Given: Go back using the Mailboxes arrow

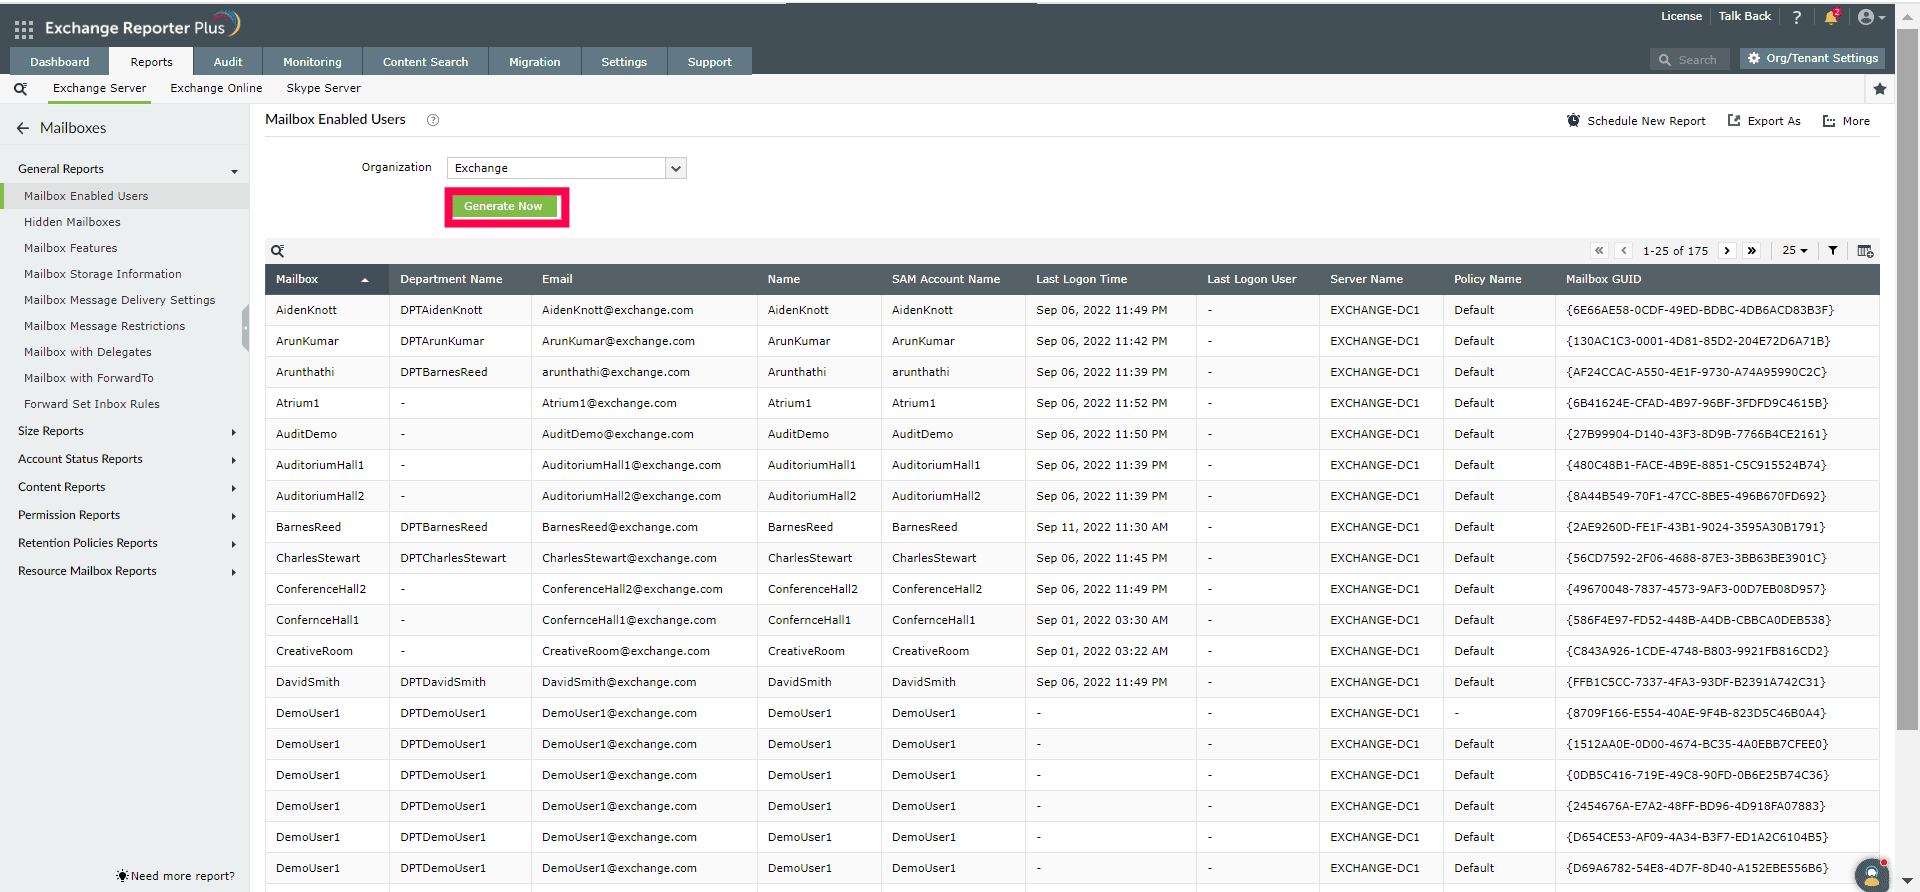Looking at the screenshot, I should [x=23, y=128].
